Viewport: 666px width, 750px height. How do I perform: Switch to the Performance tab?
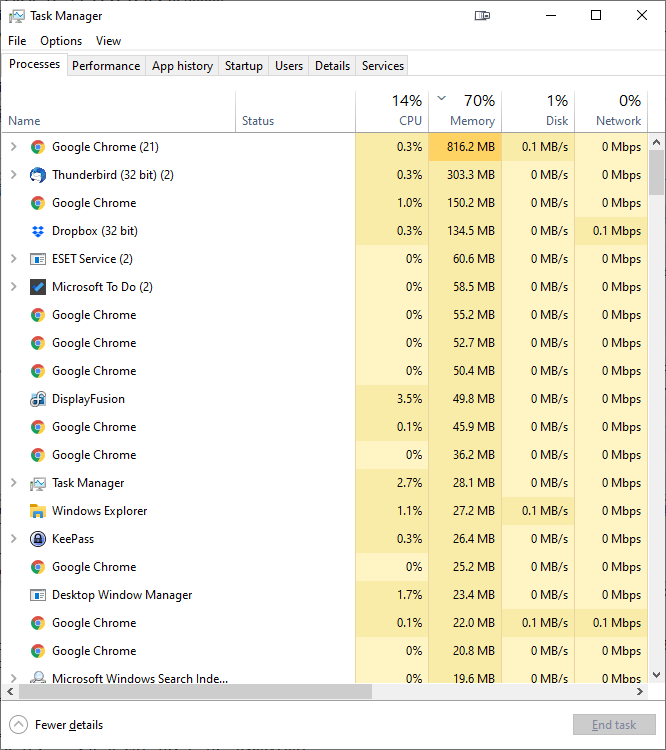106,66
